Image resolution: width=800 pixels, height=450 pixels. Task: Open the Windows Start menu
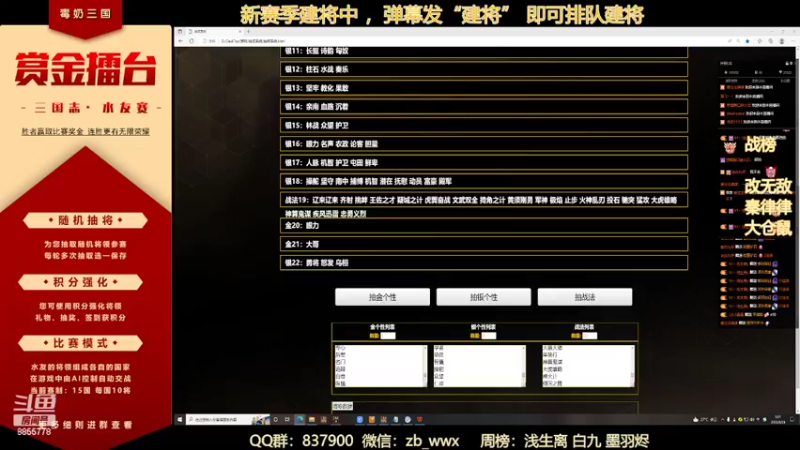180,419
